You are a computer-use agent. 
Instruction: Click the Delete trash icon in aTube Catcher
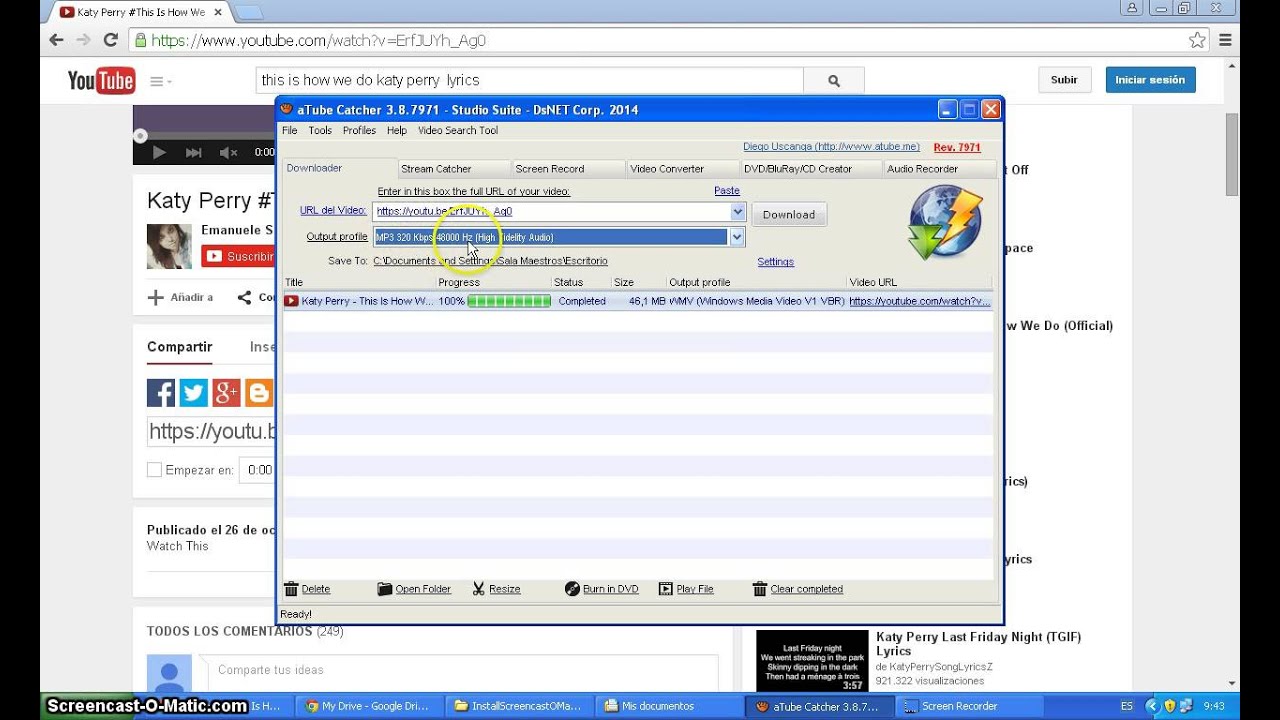click(291, 589)
